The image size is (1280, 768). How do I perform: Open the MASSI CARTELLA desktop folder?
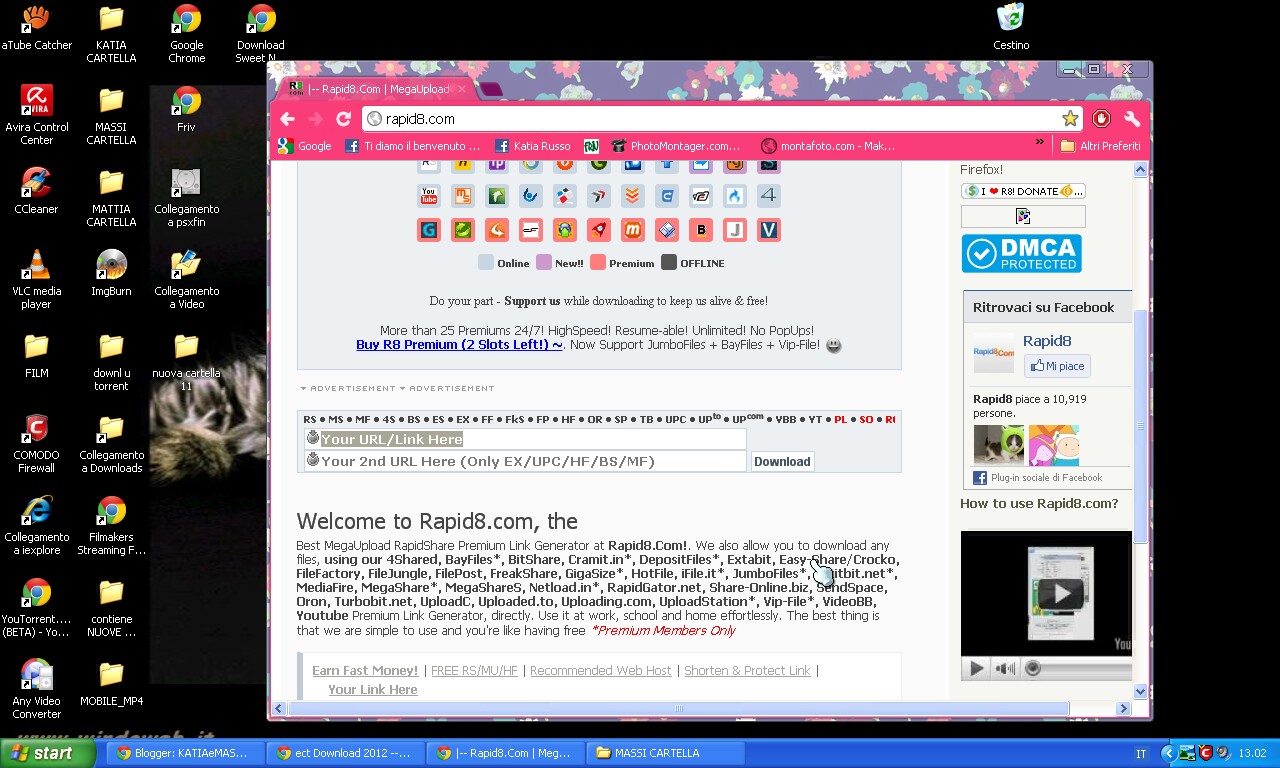coord(111,115)
